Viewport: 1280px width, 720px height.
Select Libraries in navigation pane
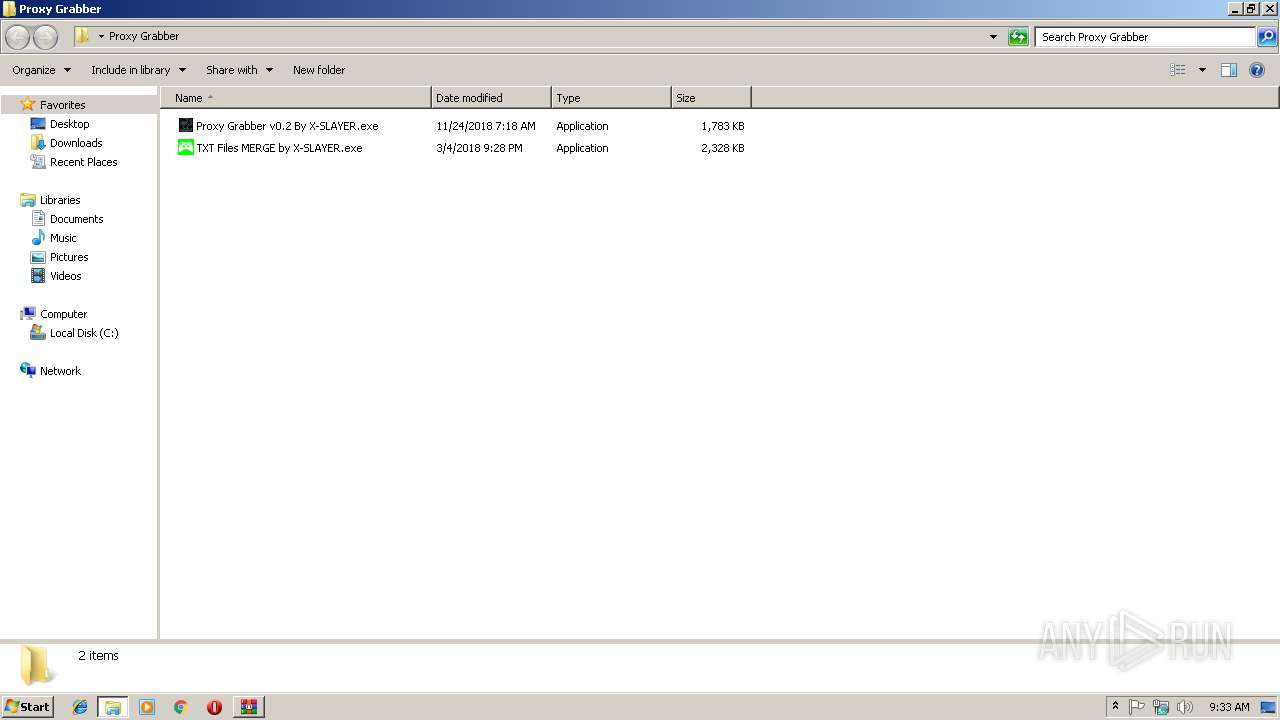pos(60,200)
